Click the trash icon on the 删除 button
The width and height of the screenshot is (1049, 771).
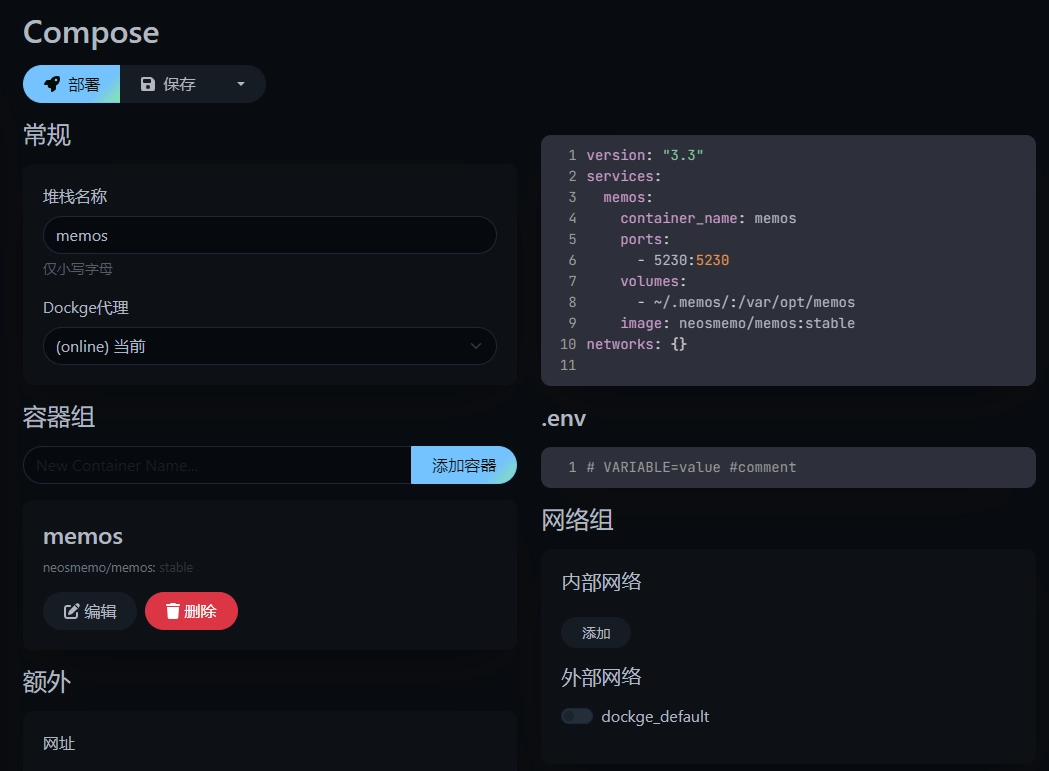(x=173, y=611)
